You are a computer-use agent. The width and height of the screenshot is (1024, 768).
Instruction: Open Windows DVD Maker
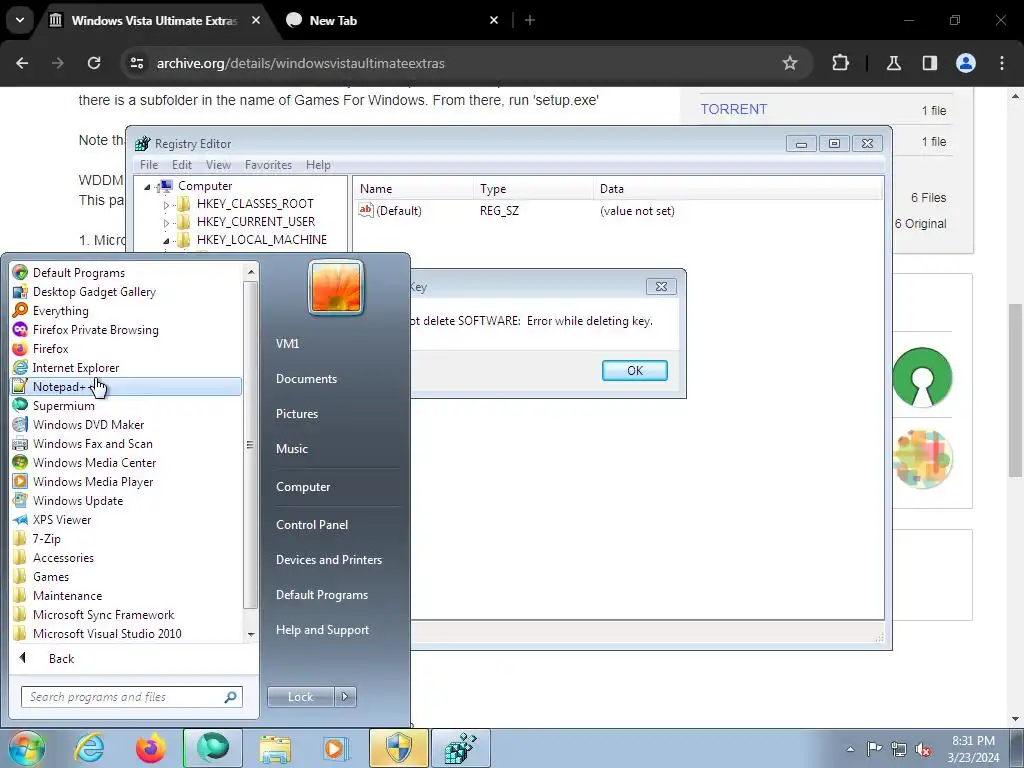coord(88,424)
